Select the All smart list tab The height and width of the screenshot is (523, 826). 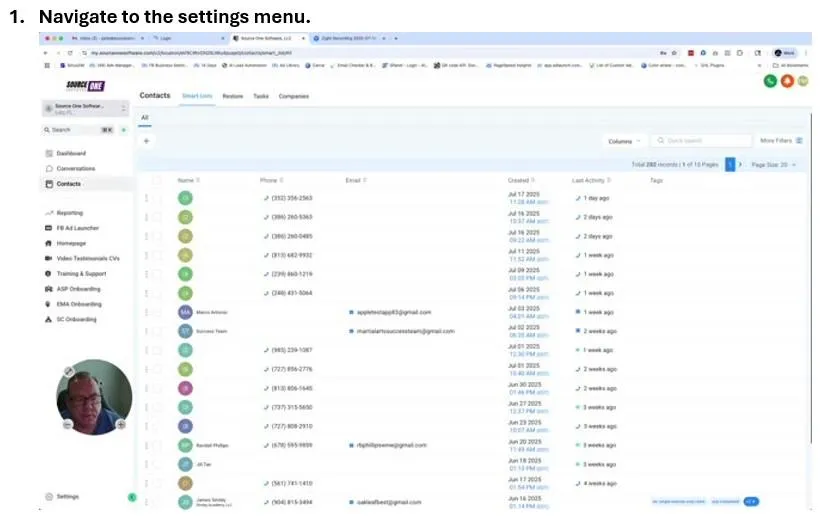pos(145,117)
